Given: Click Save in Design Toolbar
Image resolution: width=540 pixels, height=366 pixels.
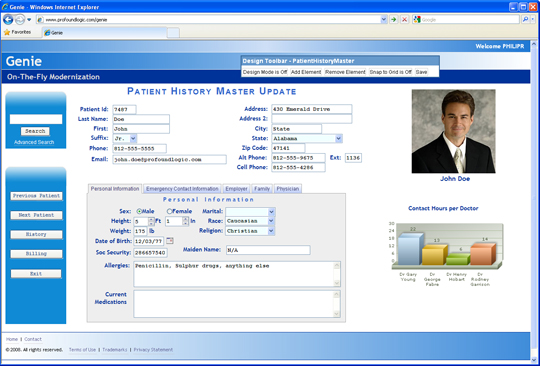Looking at the screenshot, I should point(421,72).
